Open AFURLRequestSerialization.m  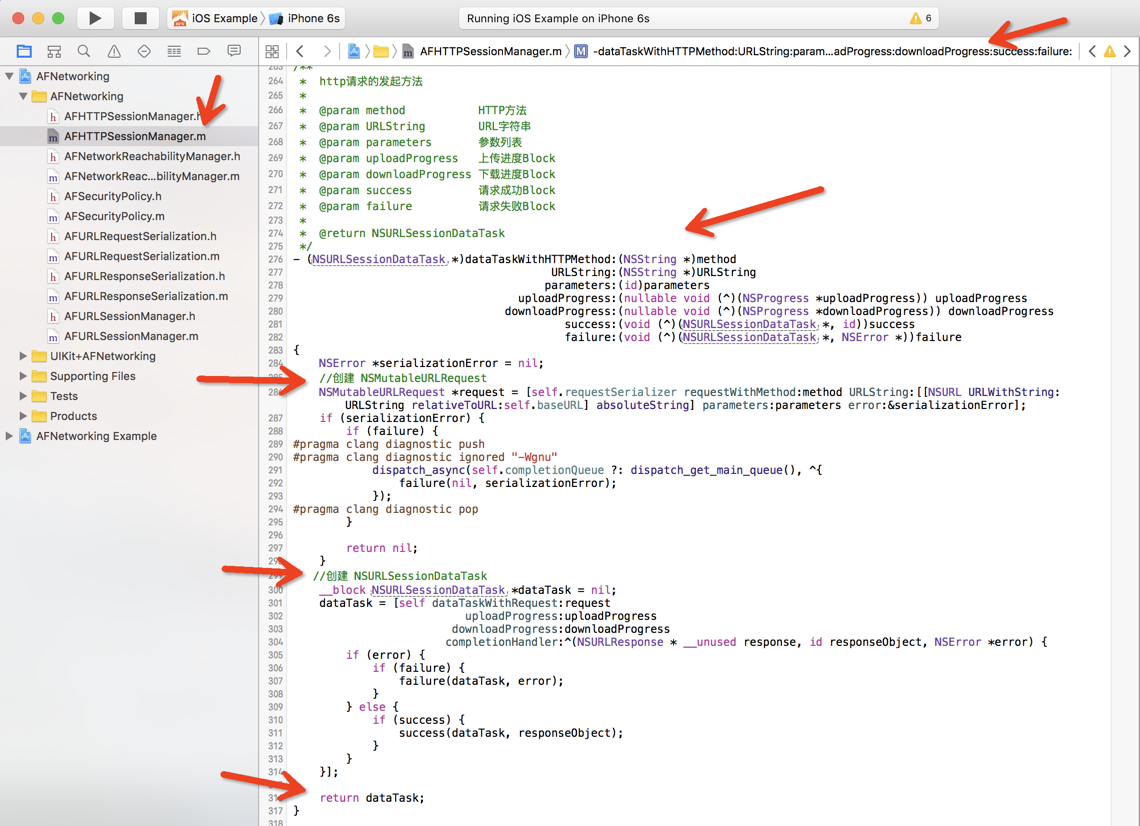(129, 256)
